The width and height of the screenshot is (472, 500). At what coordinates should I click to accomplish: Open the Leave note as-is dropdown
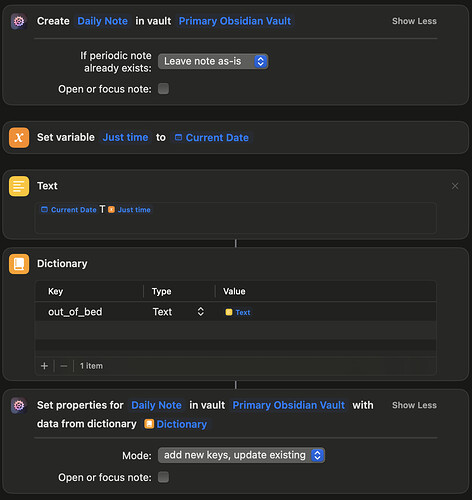[x=213, y=61]
